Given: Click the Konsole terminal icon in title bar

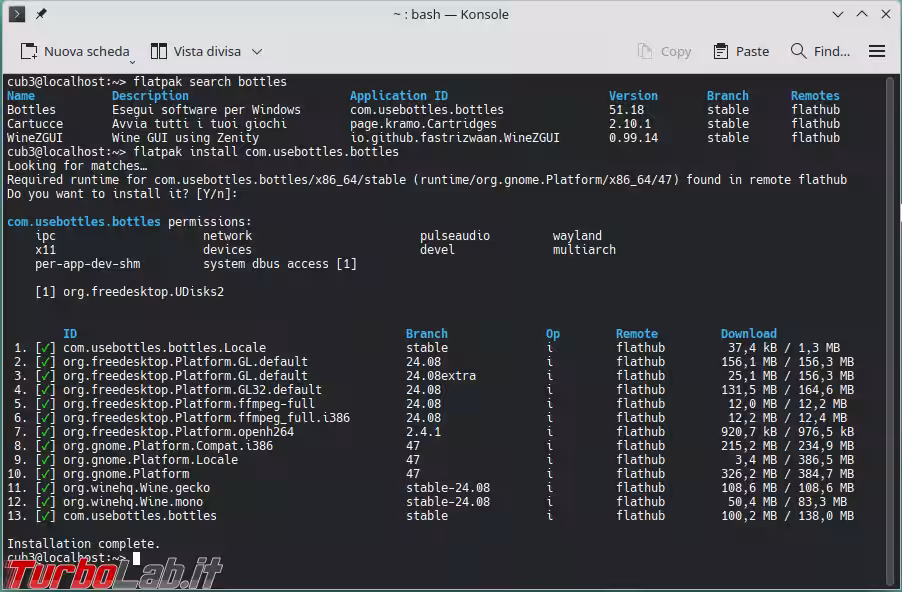Looking at the screenshot, I should point(17,14).
